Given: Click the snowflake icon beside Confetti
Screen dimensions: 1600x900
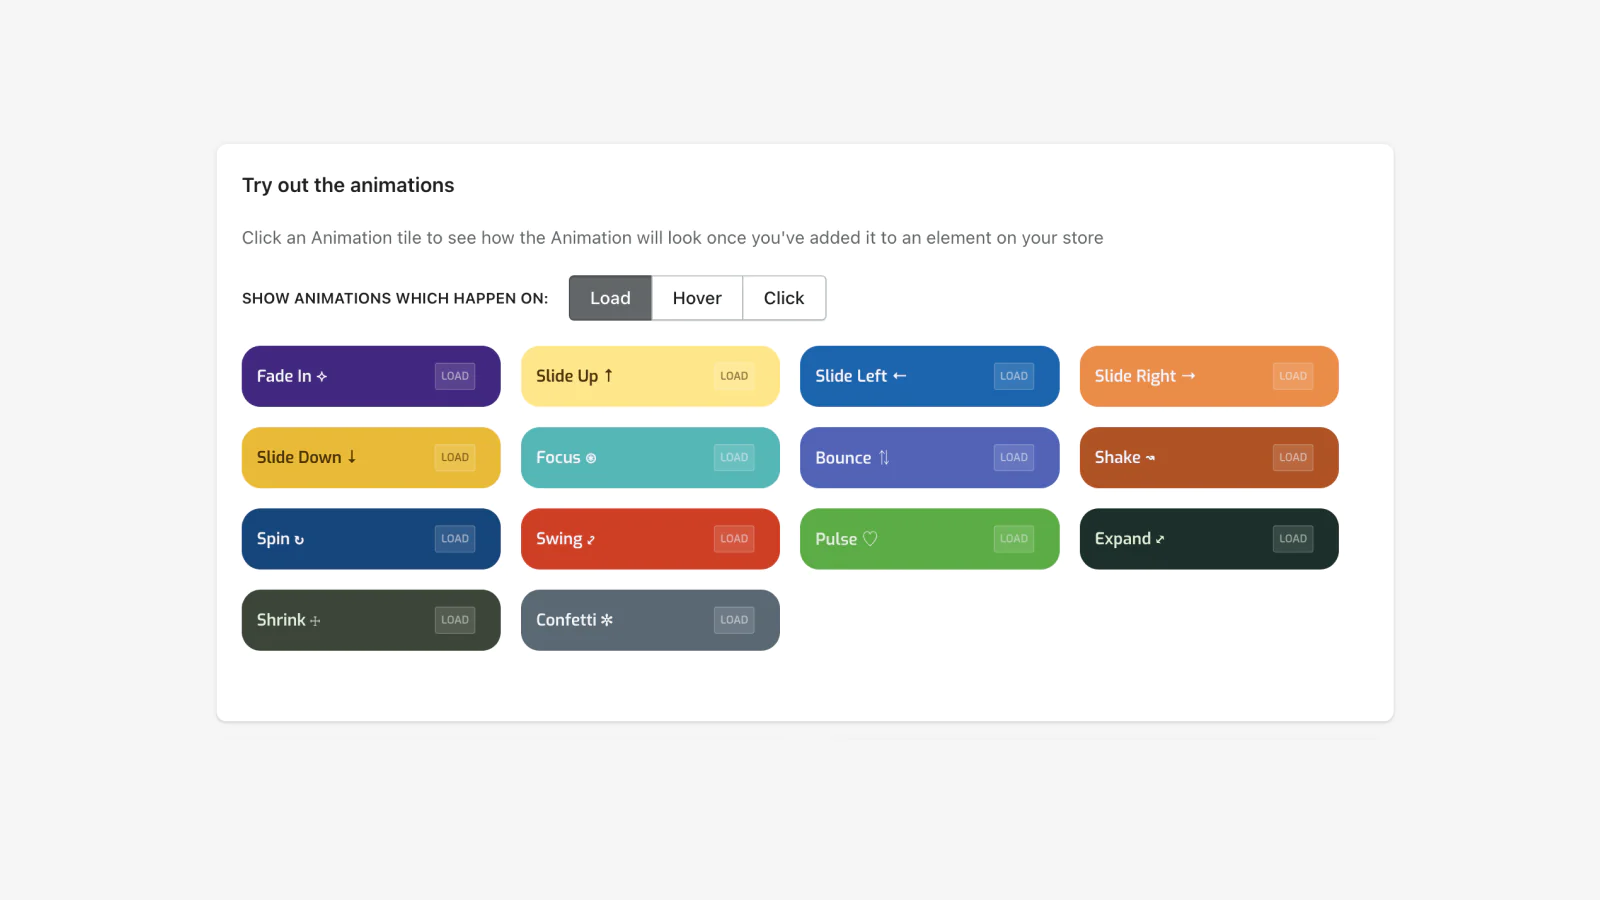Looking at the screenshot, I should tap(606, 620).
